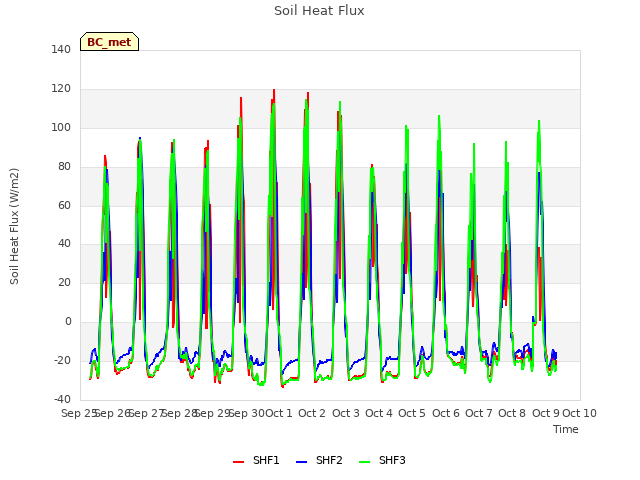Click the Sep 30 x-axis date label

pos(247,413)
